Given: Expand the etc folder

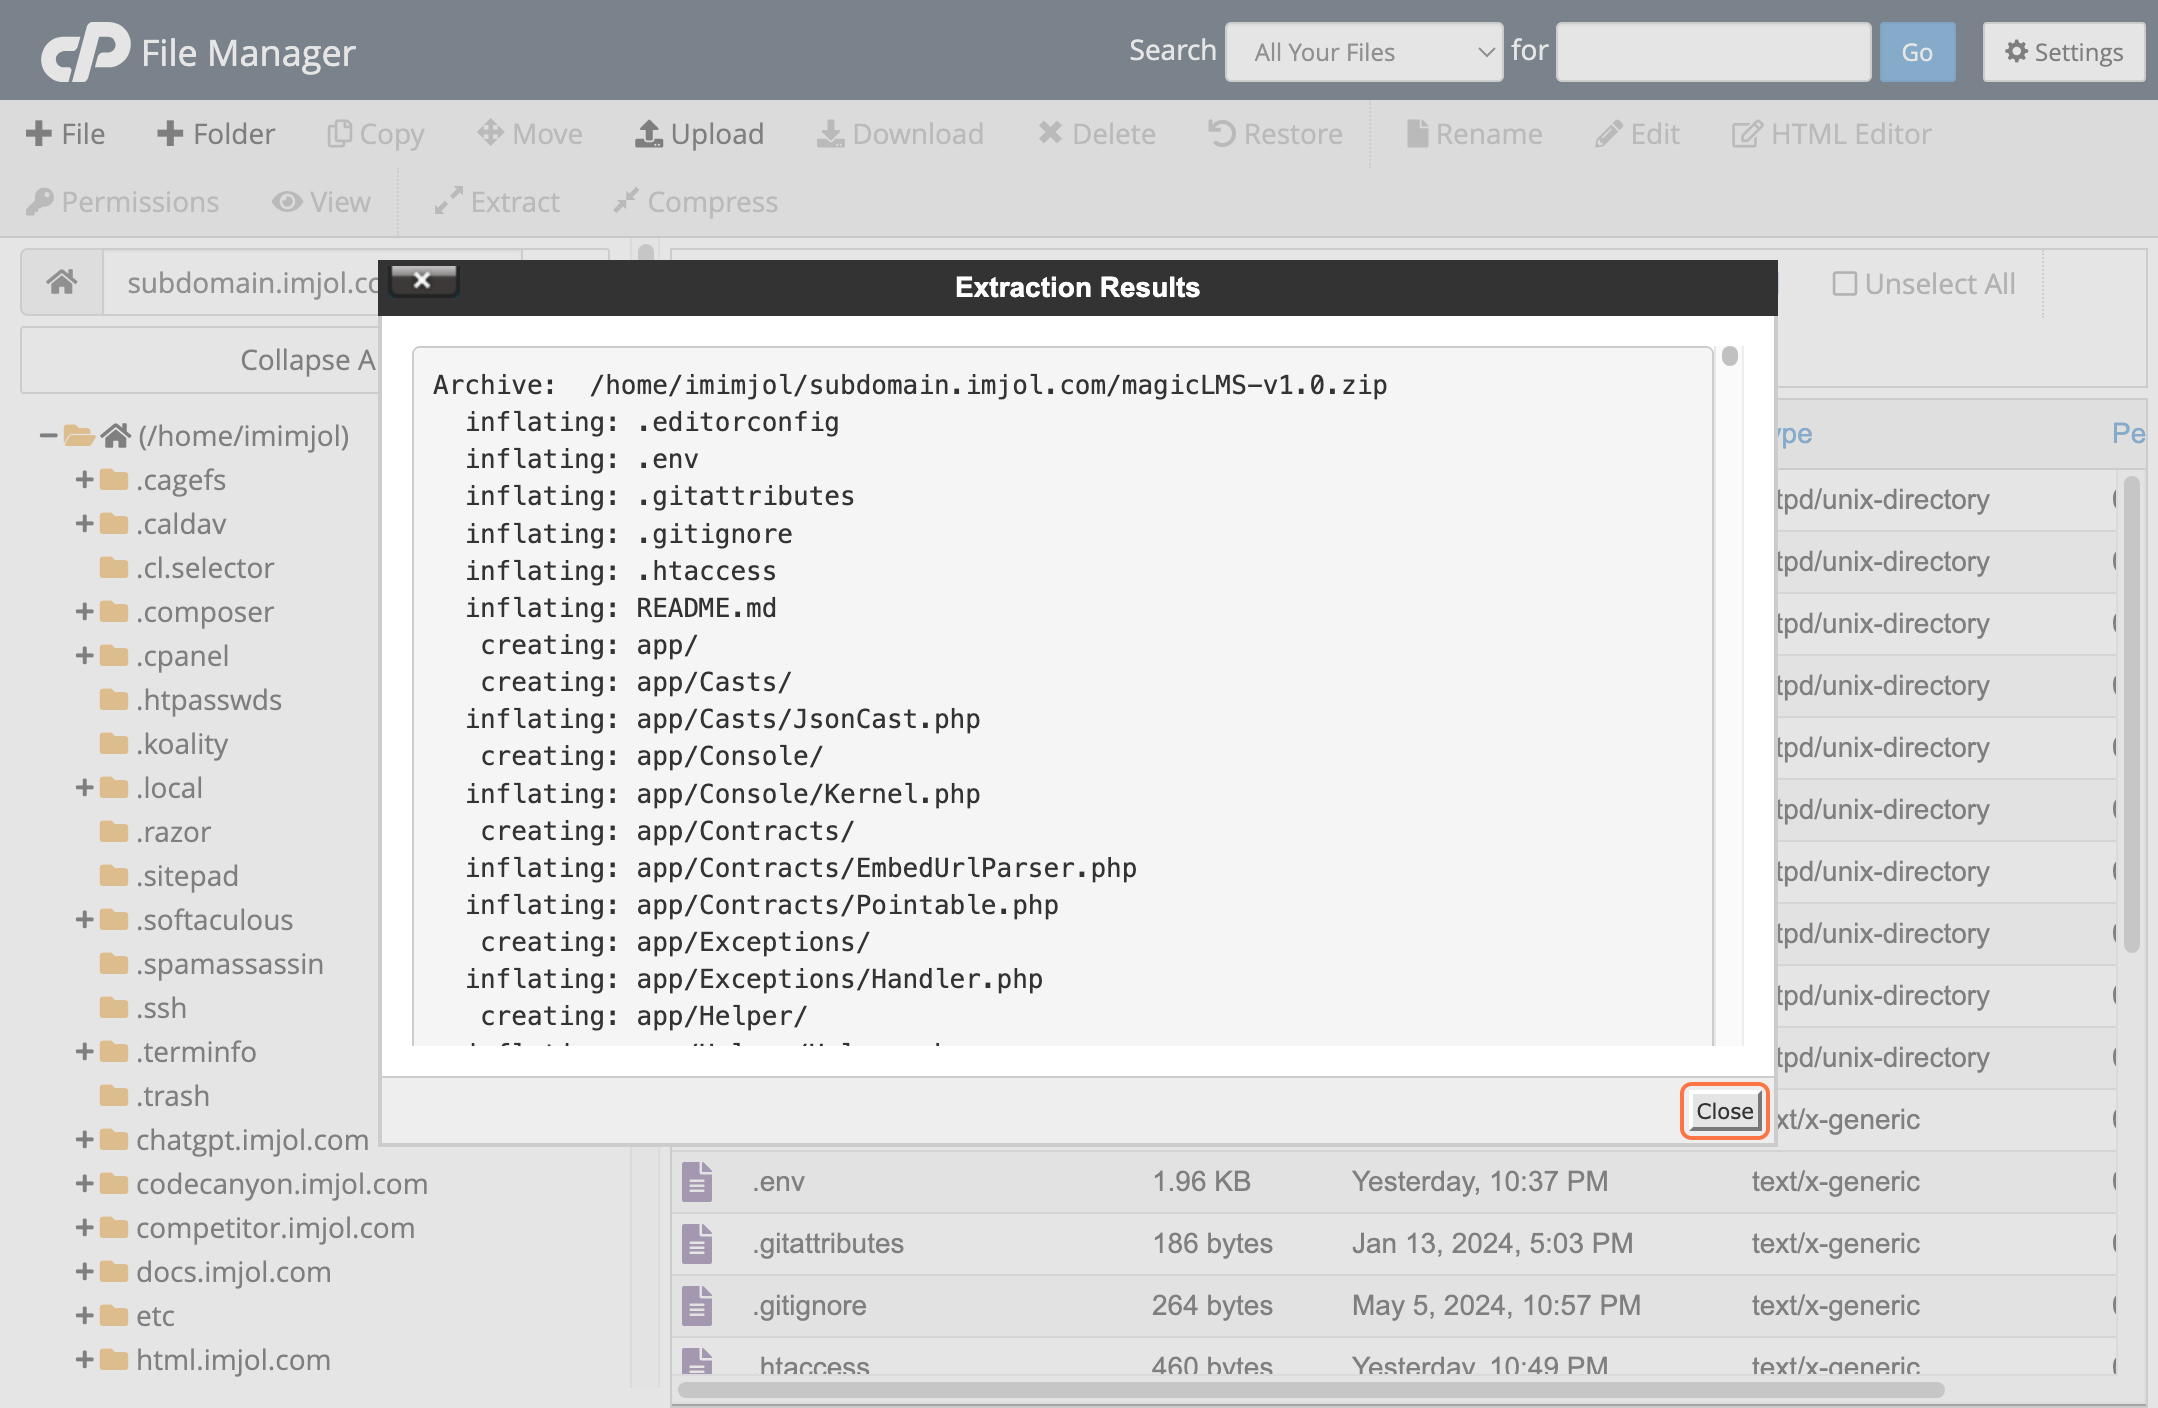Looking at the screenshot, I should pyautogui.click(x=85, y=1315).
